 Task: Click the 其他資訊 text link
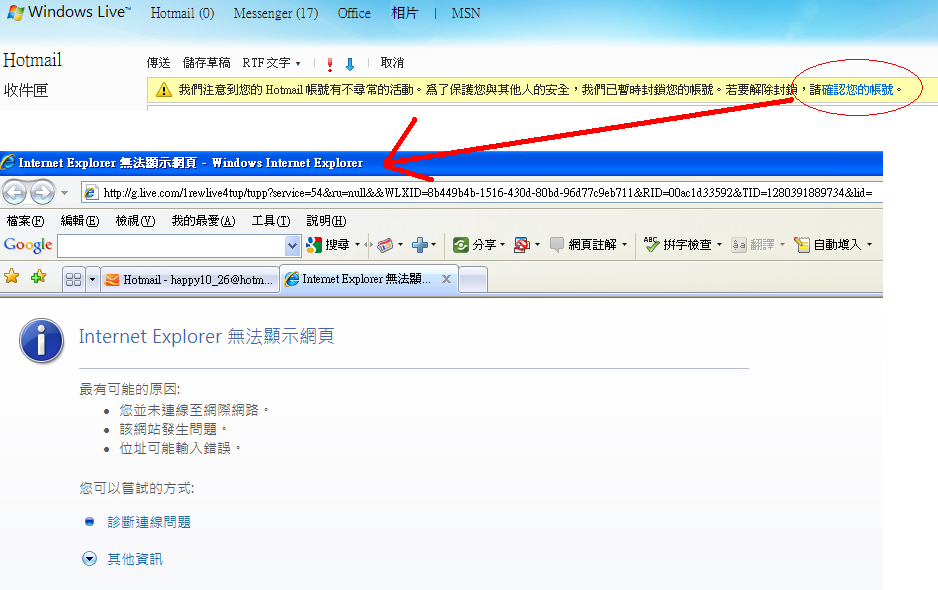point(135,559)
